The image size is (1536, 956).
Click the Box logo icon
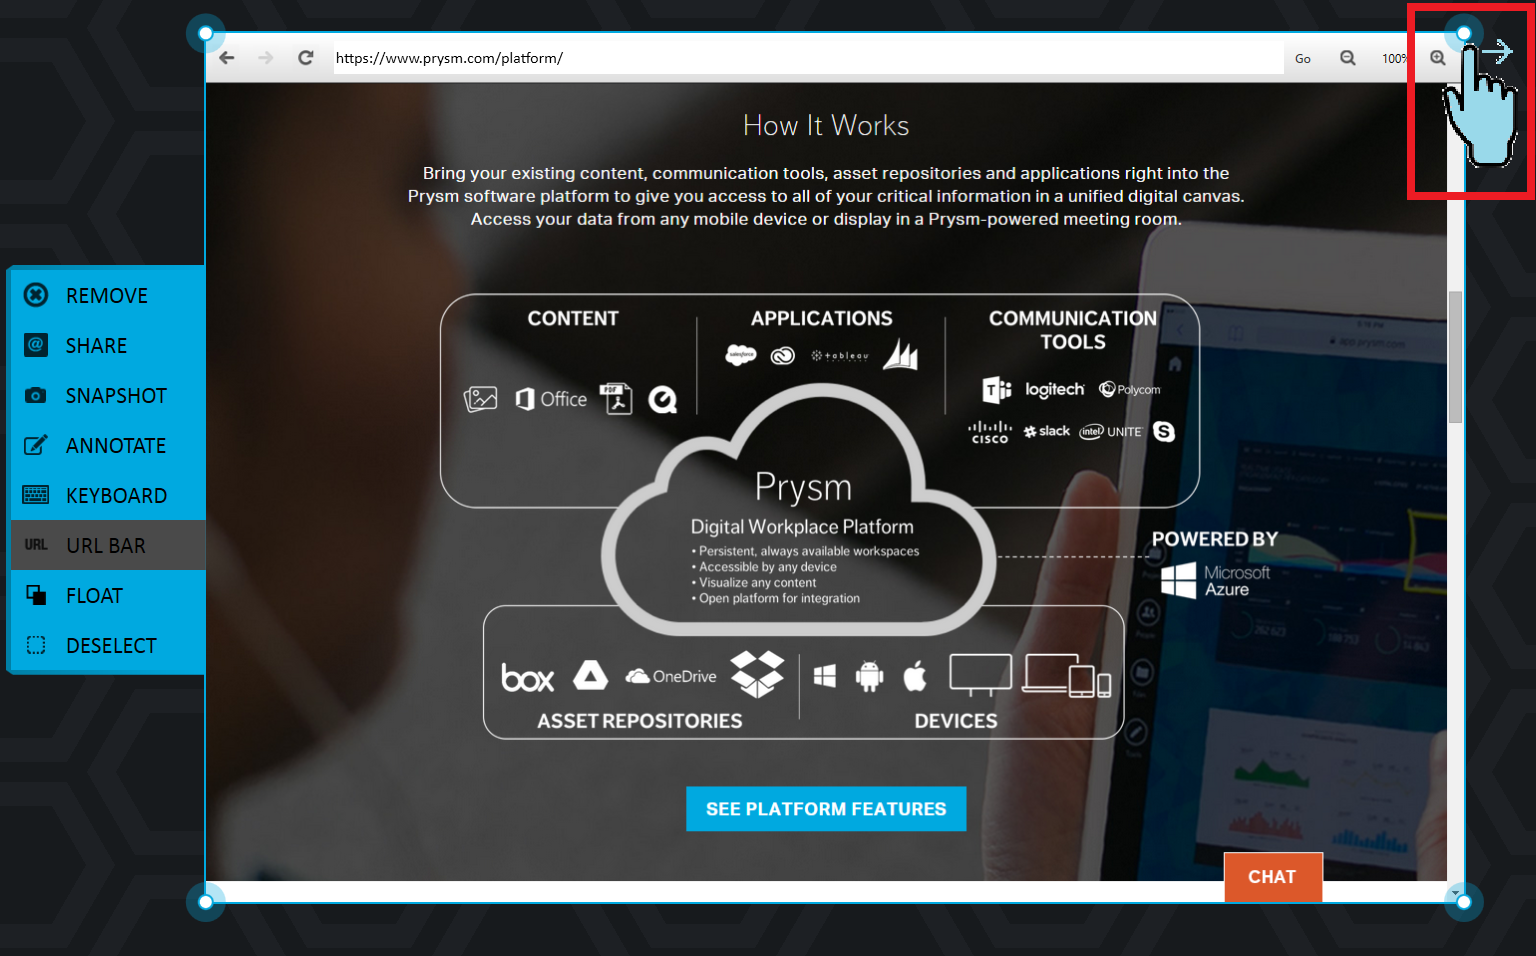click(528, 678)
